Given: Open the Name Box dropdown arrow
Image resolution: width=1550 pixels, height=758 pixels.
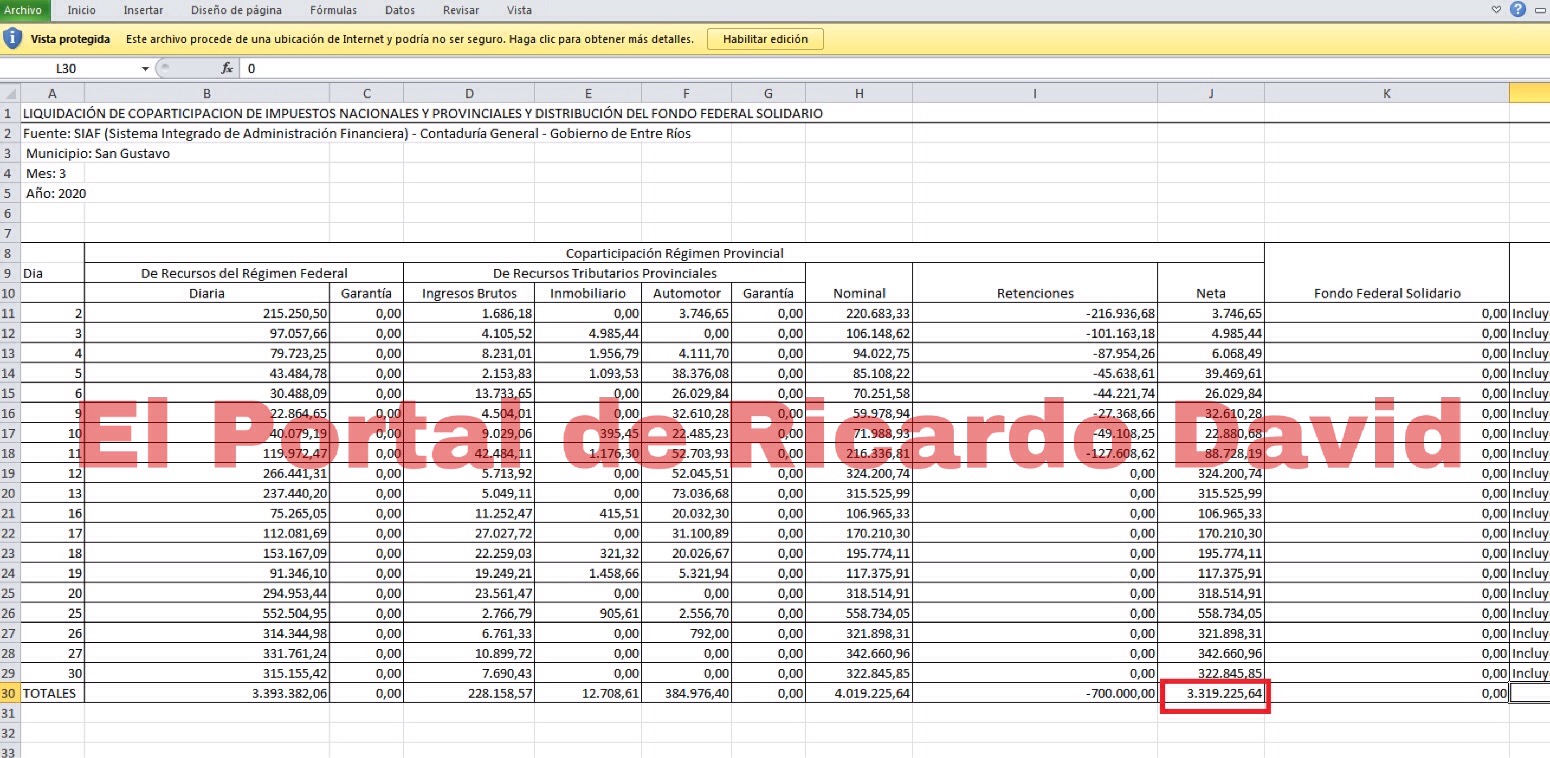Looking at the screenshot, I should (145, 69).
